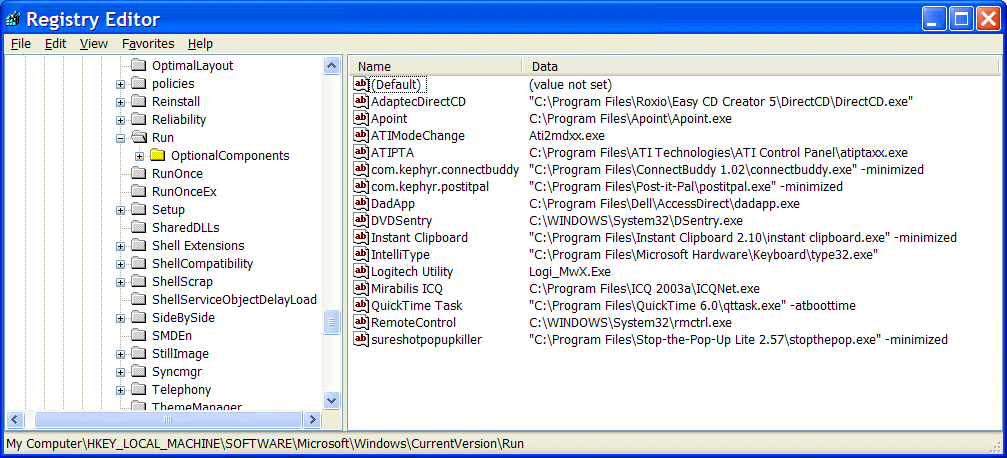The height and width of the screenshot is (458, 1007).
Task: Click the string icon beside ATIModeChange
Action: pos(361,136)
